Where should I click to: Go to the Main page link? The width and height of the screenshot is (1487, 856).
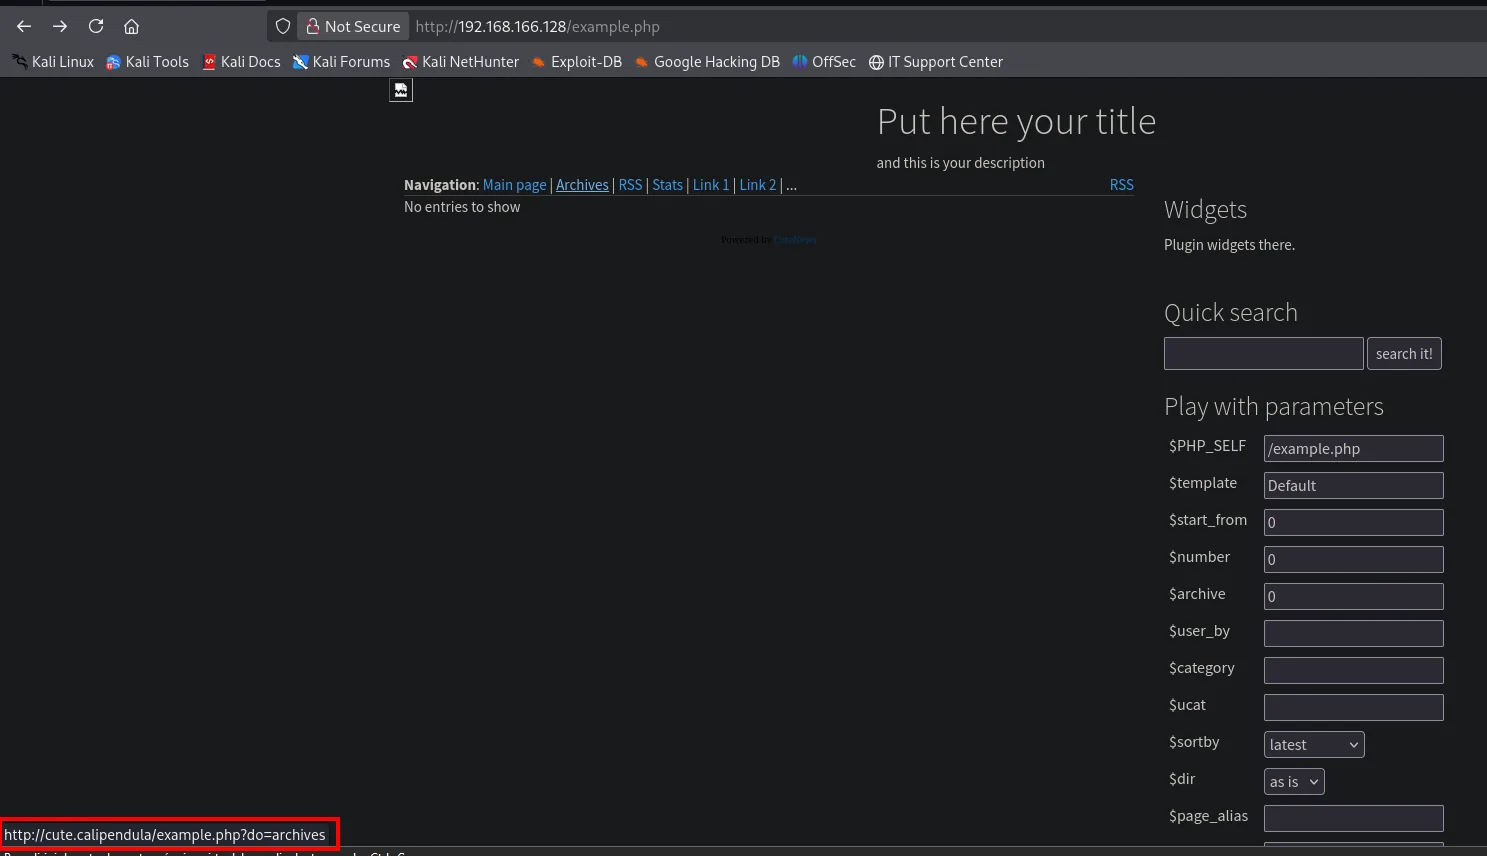pos(515,185)
